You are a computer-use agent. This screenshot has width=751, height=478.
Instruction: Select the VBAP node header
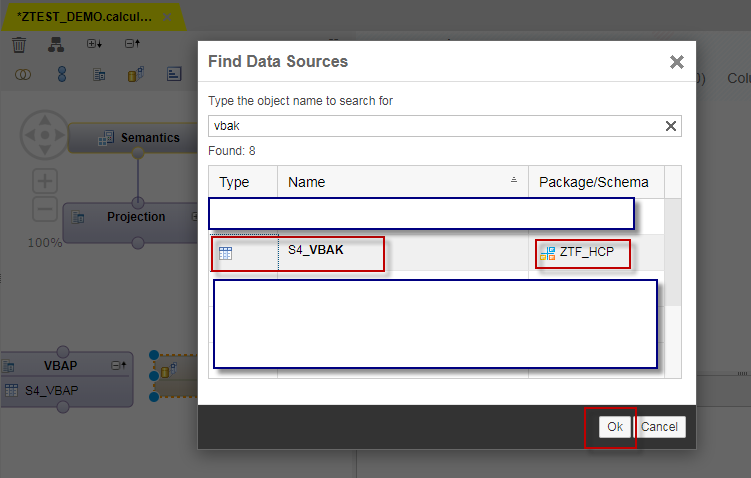point(61,365)
